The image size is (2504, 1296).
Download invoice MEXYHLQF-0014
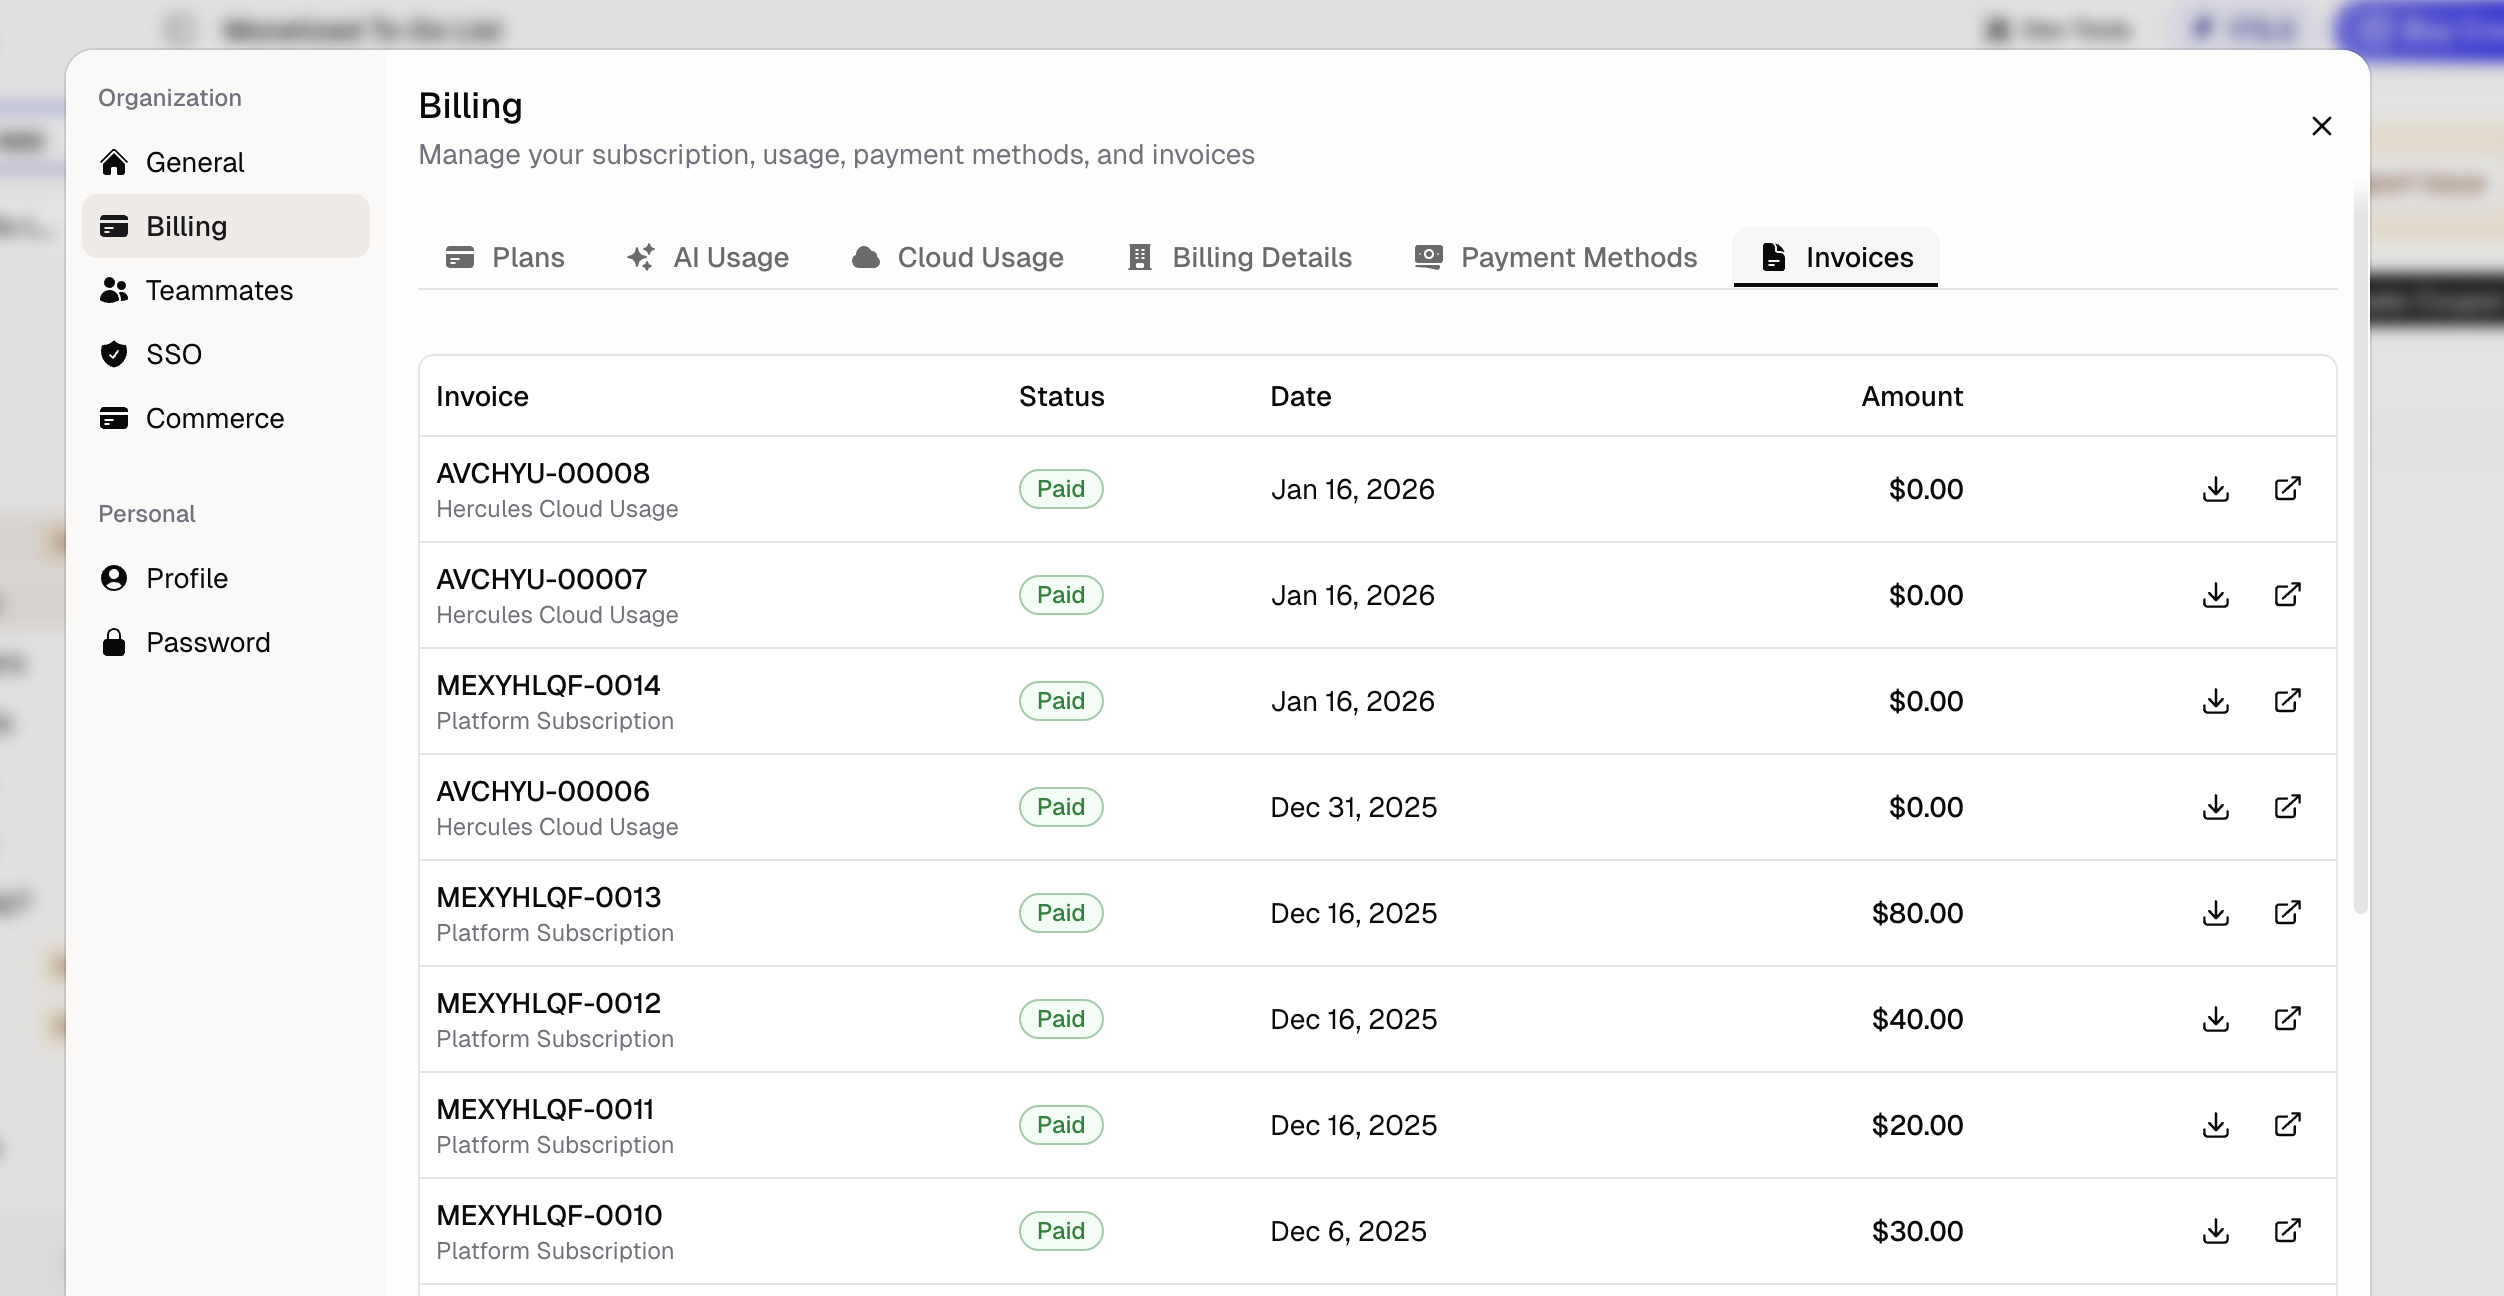point(2216,701)
